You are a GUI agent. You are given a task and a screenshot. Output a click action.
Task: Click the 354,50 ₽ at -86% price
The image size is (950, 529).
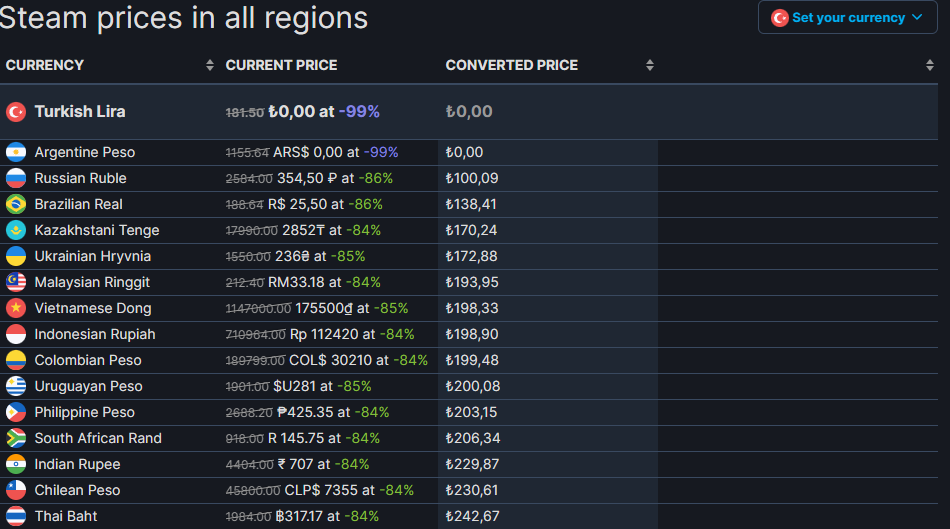(x=334, y=178)
